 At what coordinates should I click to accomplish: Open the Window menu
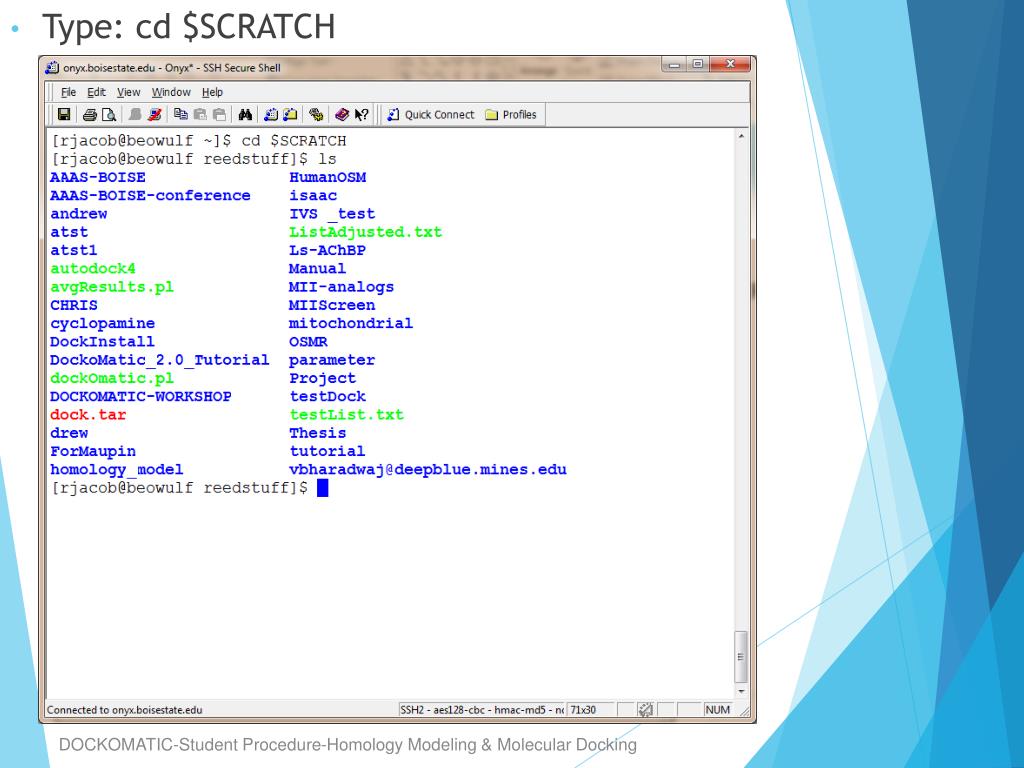tap(171, 92)
